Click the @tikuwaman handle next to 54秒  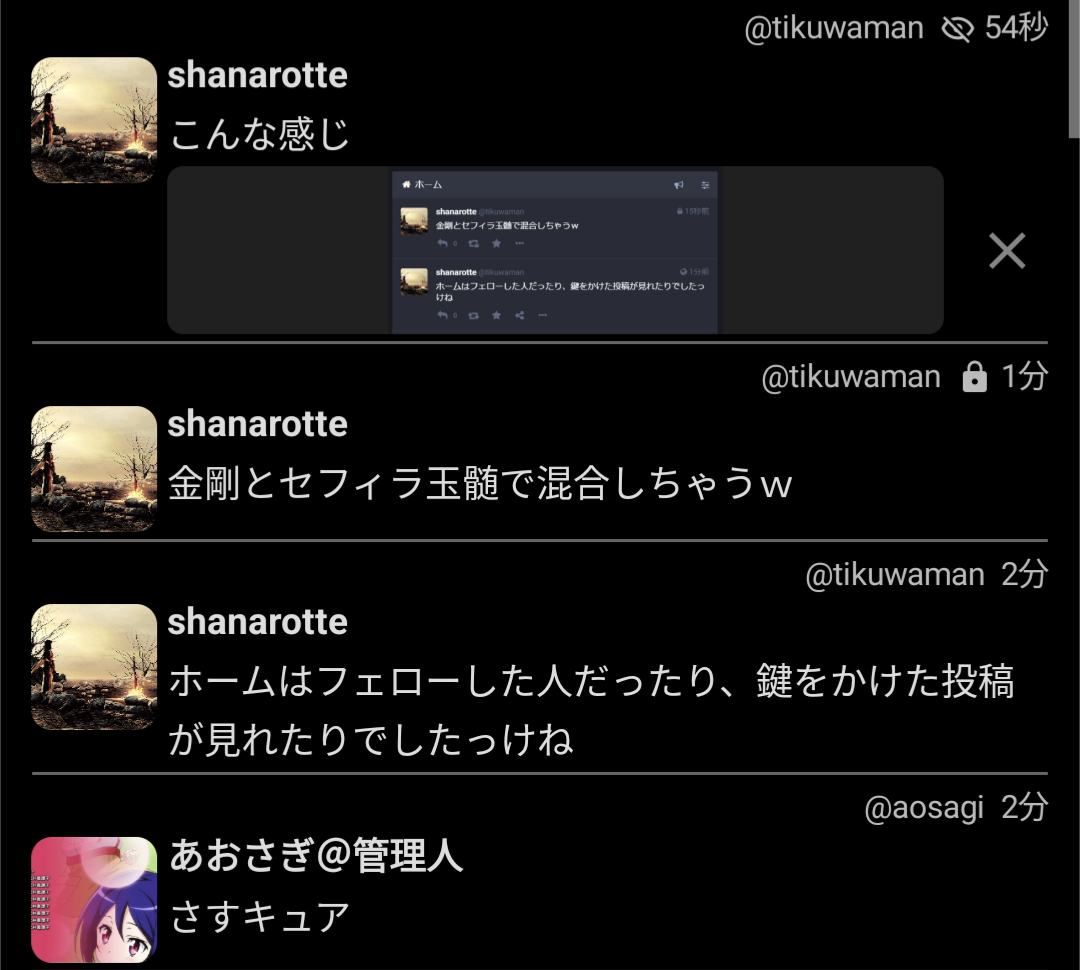[x=834, y=29]
